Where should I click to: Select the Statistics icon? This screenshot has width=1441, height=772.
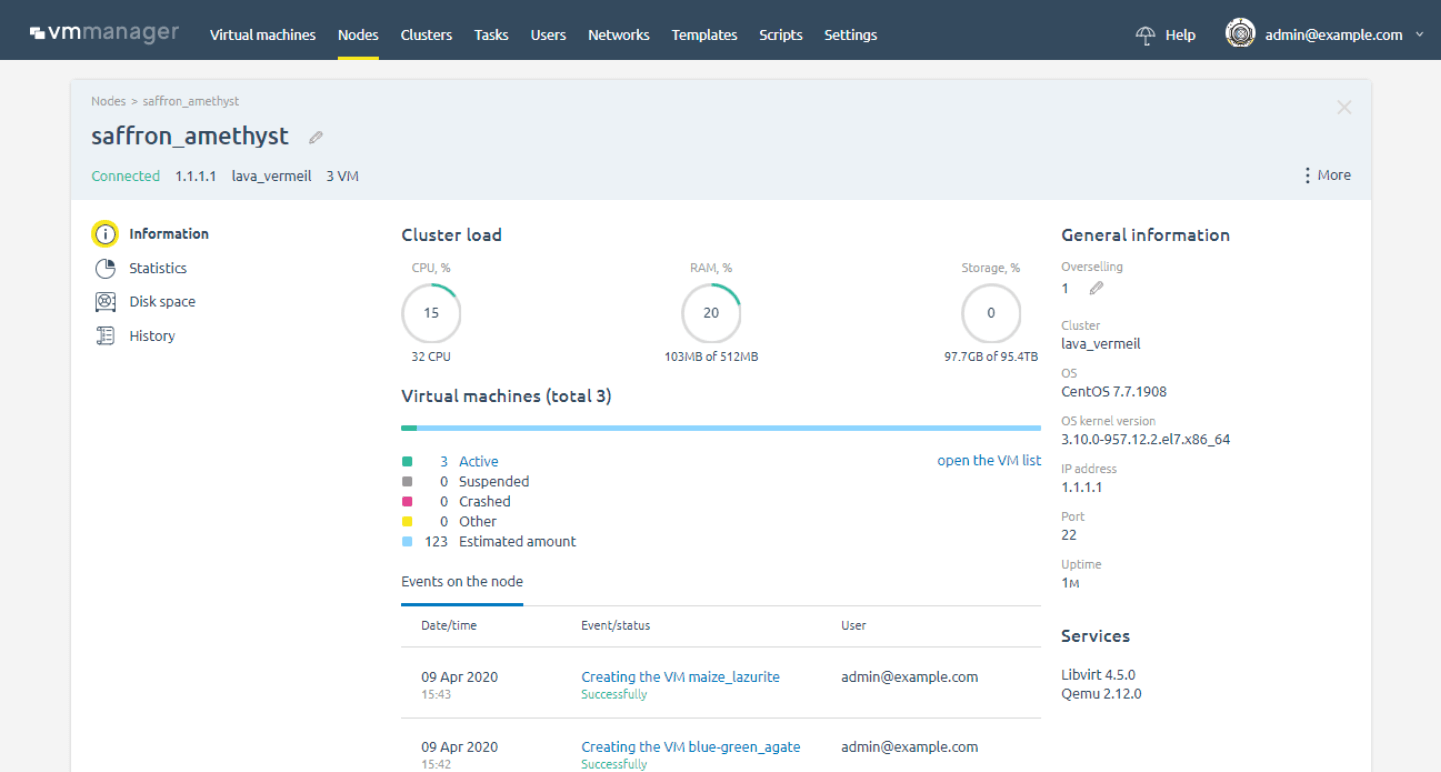[106, 267]
